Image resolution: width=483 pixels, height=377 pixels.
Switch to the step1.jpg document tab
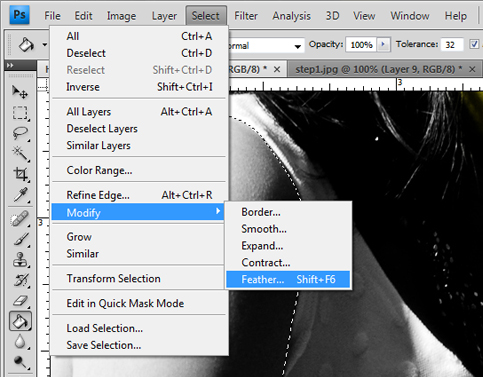[x=379, y=69]
